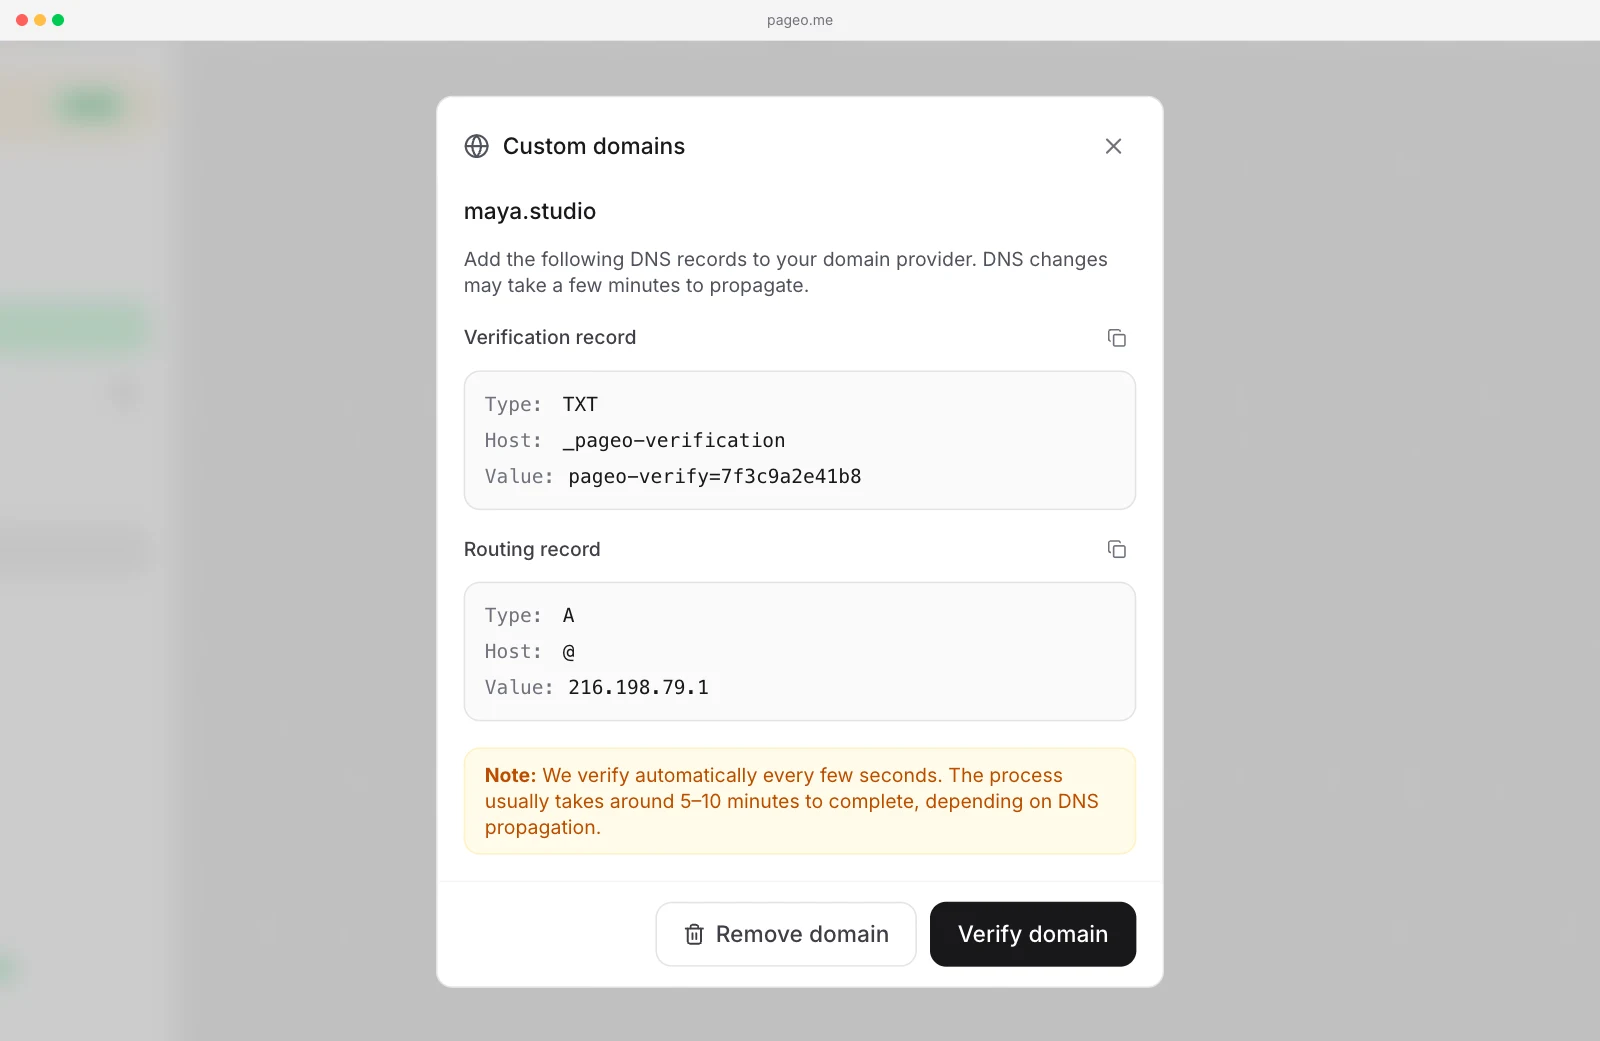Click the TXT type value
This screenshot has height=1041, width=1600.
(x=580, y=404)
